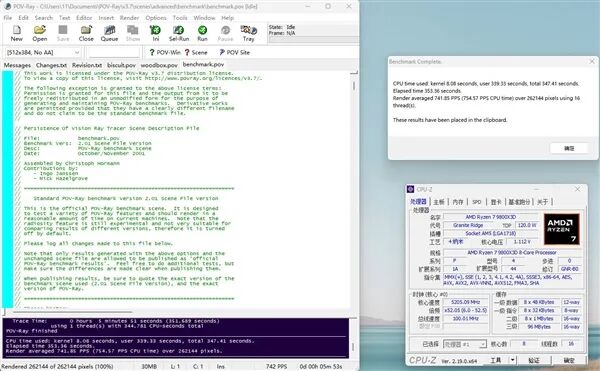600x371 pixels.
Task: Close the Benchmark Complete dialog
Action: coord(592,61)
